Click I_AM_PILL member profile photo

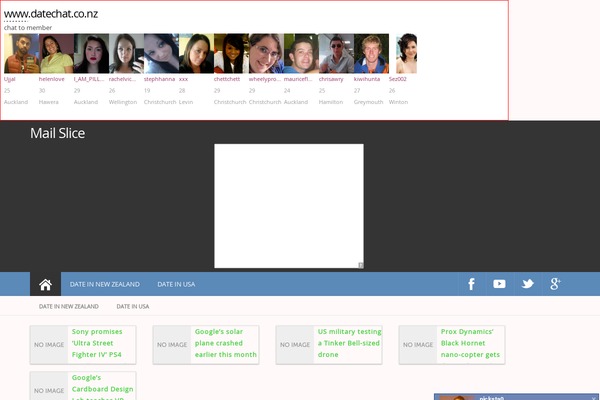point(91,53)
